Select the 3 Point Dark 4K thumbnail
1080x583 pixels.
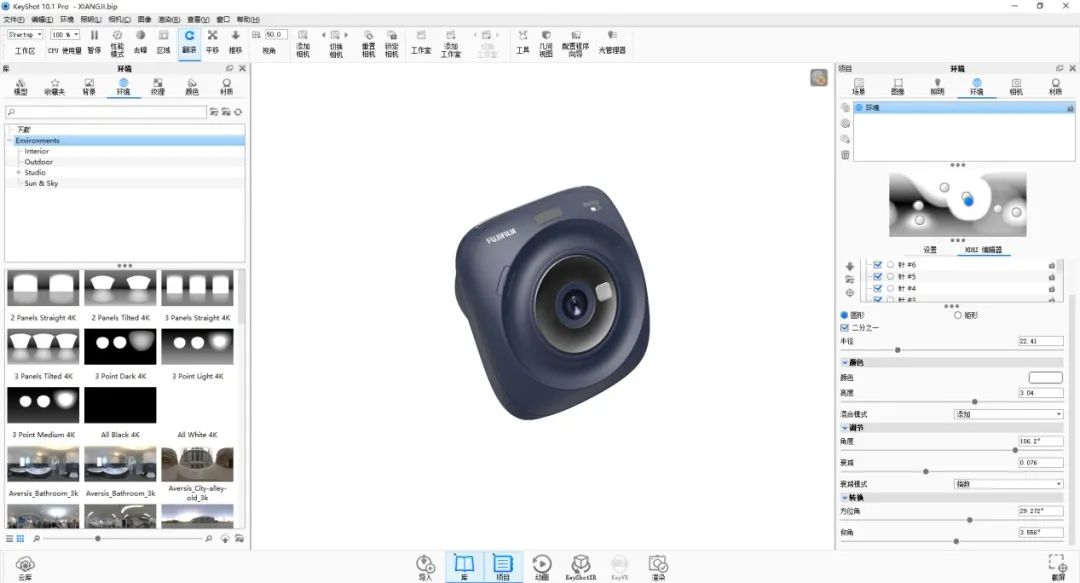[120, 347]
